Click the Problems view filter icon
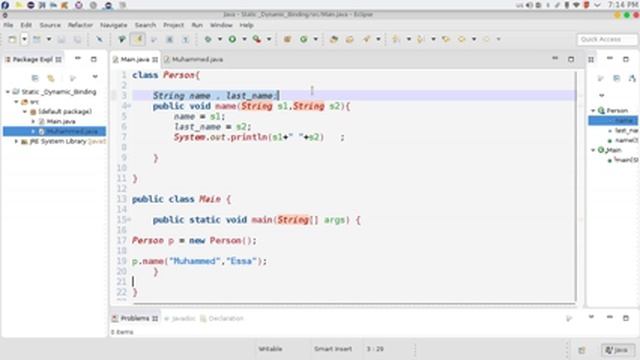 (x=569, y=318)
